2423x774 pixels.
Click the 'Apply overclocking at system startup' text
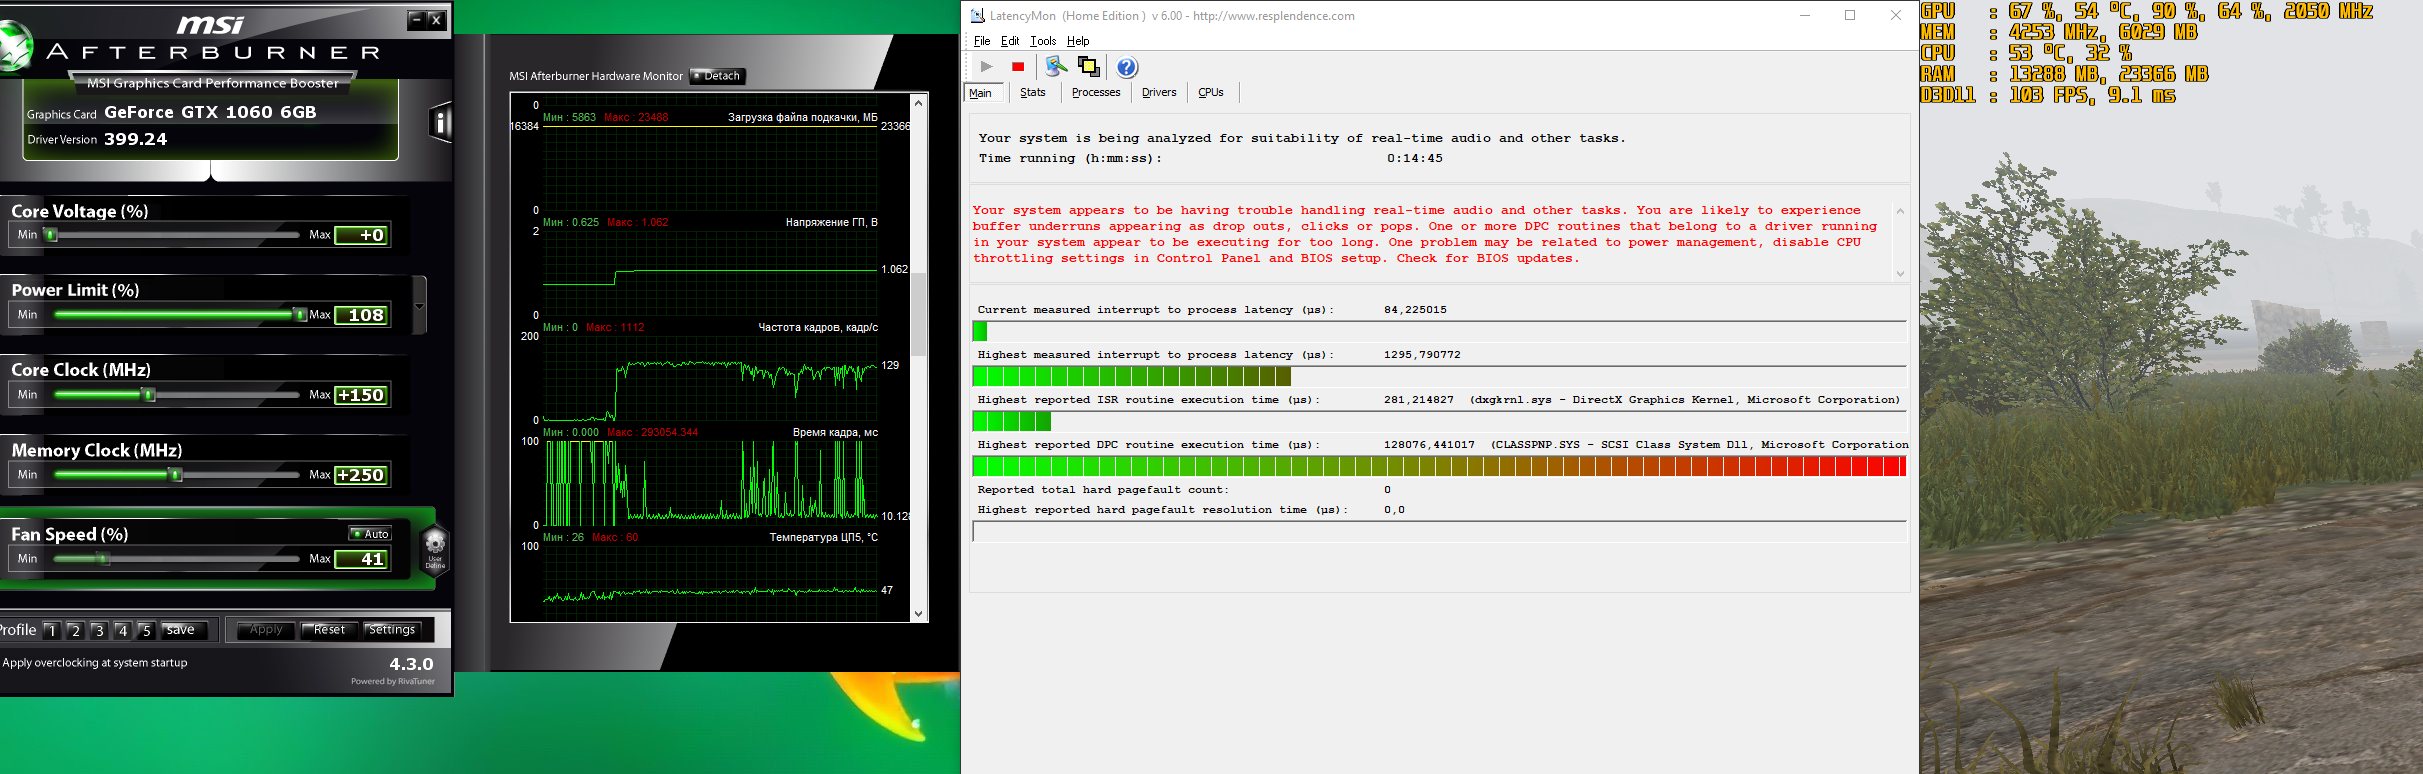click(x=95, y=663)
